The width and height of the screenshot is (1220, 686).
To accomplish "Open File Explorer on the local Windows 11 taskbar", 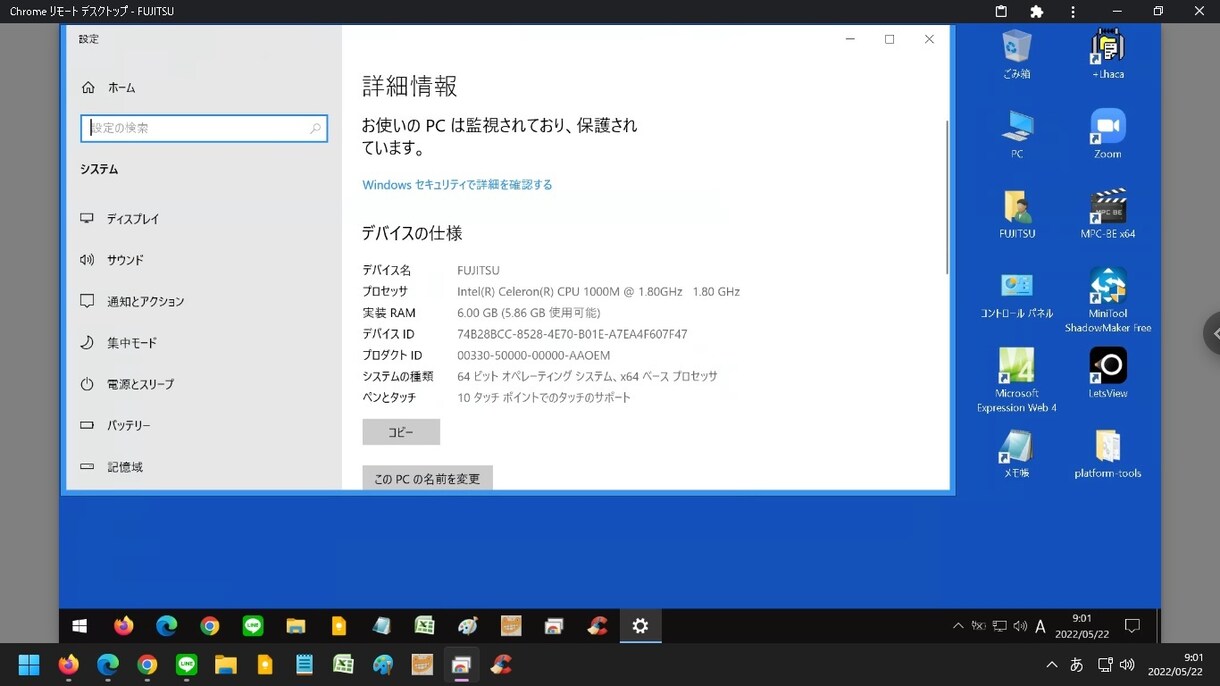I will pos(225,665).
